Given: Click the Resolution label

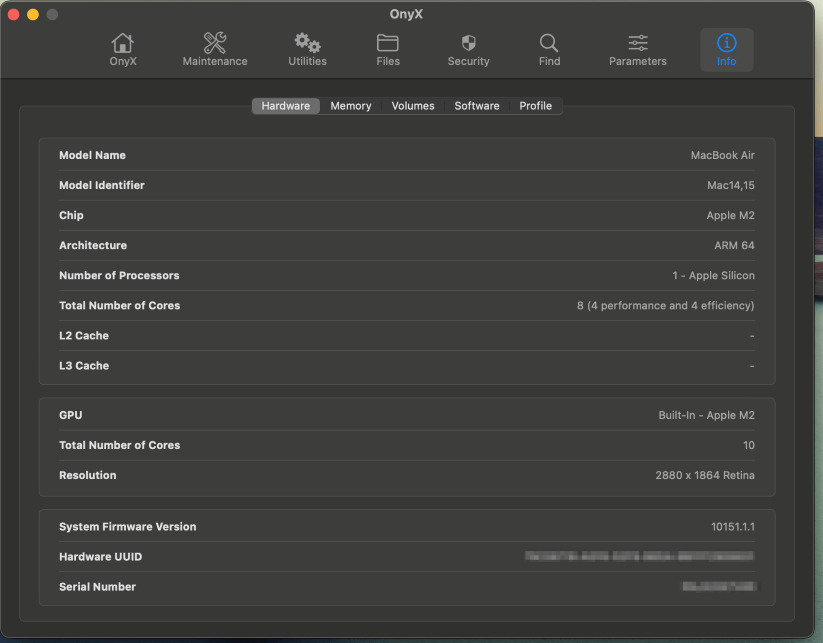Looking at the screenshot, I should [x=88, y=475].
